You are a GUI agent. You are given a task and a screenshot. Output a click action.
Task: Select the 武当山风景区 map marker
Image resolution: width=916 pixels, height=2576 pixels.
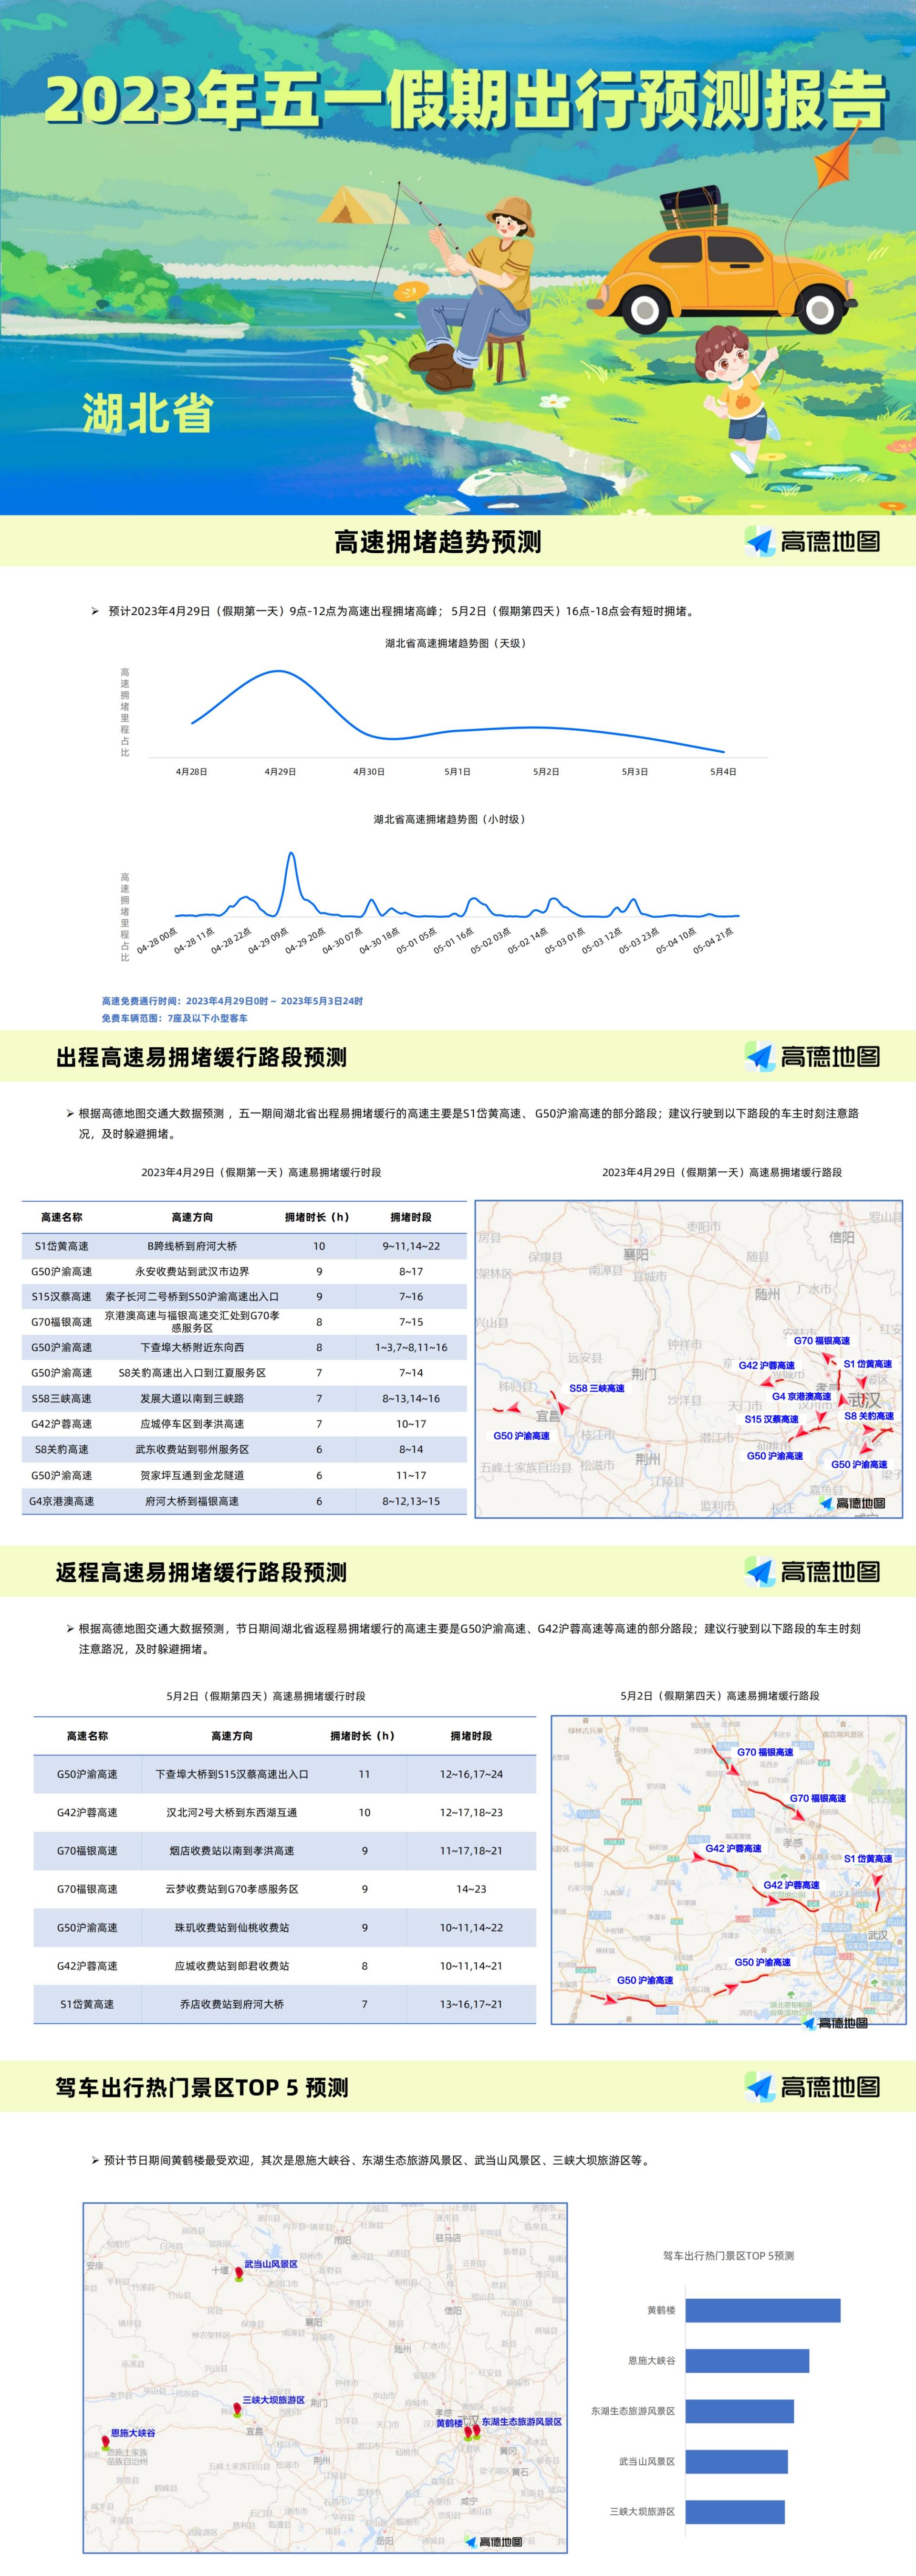pyautogui.click(x=239, y=2275)
